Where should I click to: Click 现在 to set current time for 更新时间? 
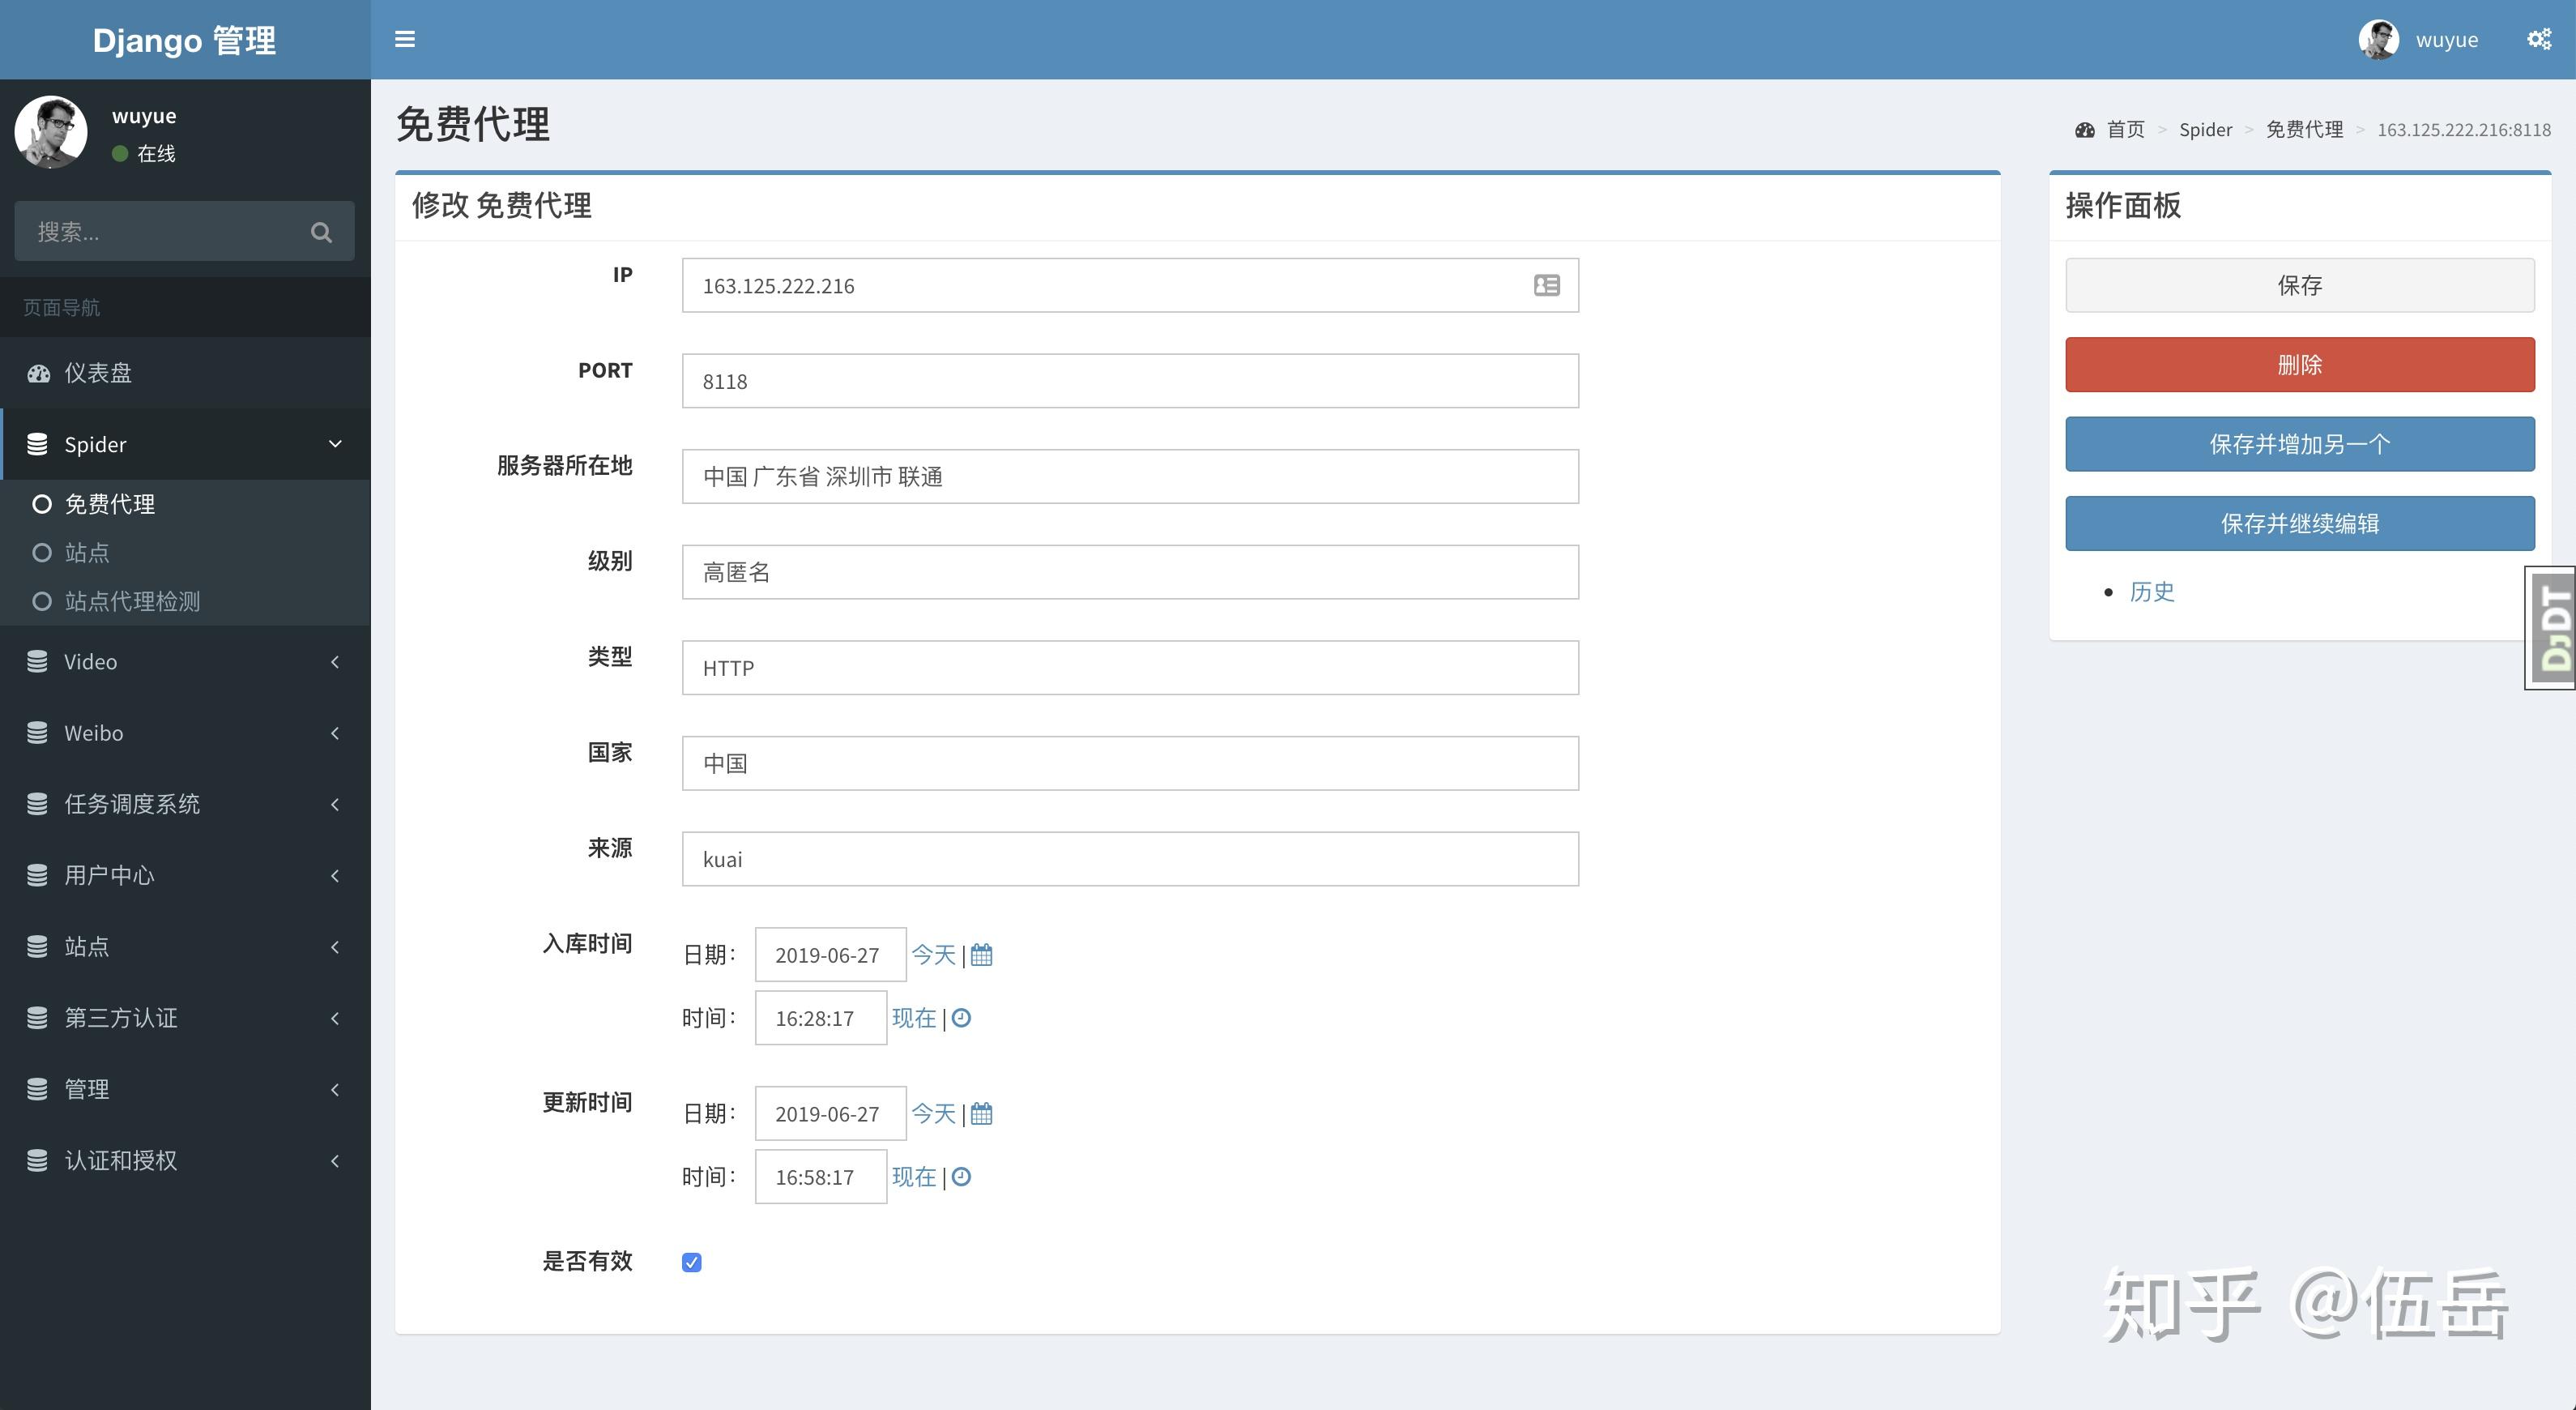915,1176
